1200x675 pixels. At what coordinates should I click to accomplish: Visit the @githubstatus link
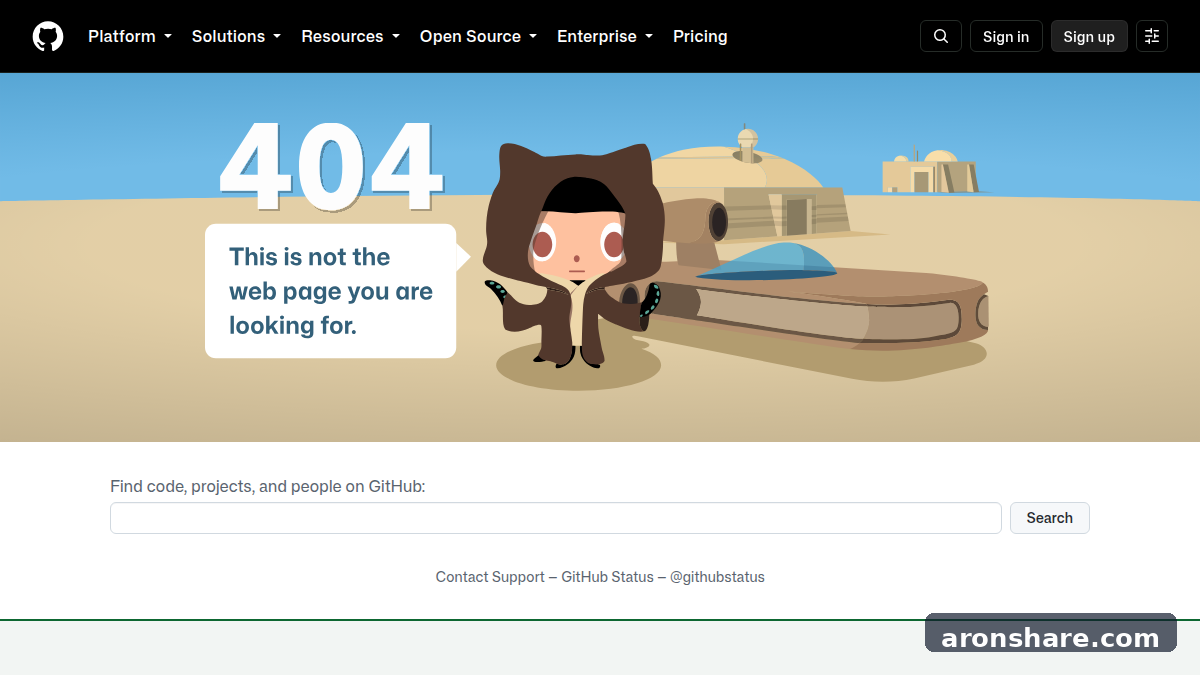click(717, 577)
